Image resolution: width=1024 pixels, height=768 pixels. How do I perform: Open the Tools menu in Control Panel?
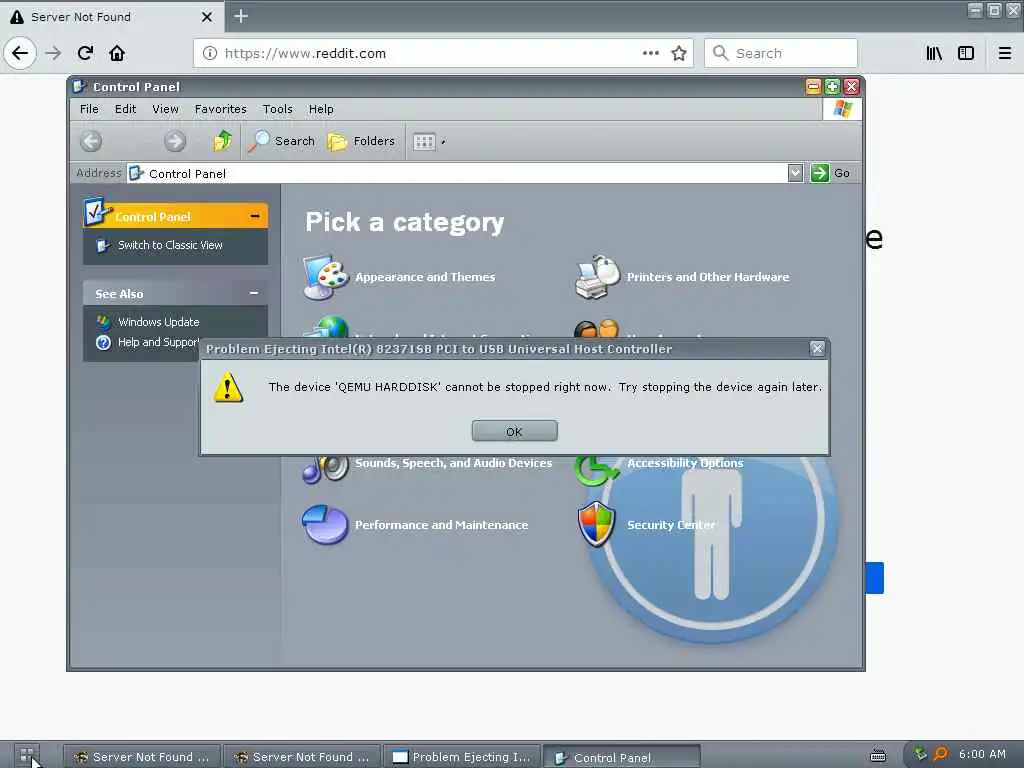[278, 109]
